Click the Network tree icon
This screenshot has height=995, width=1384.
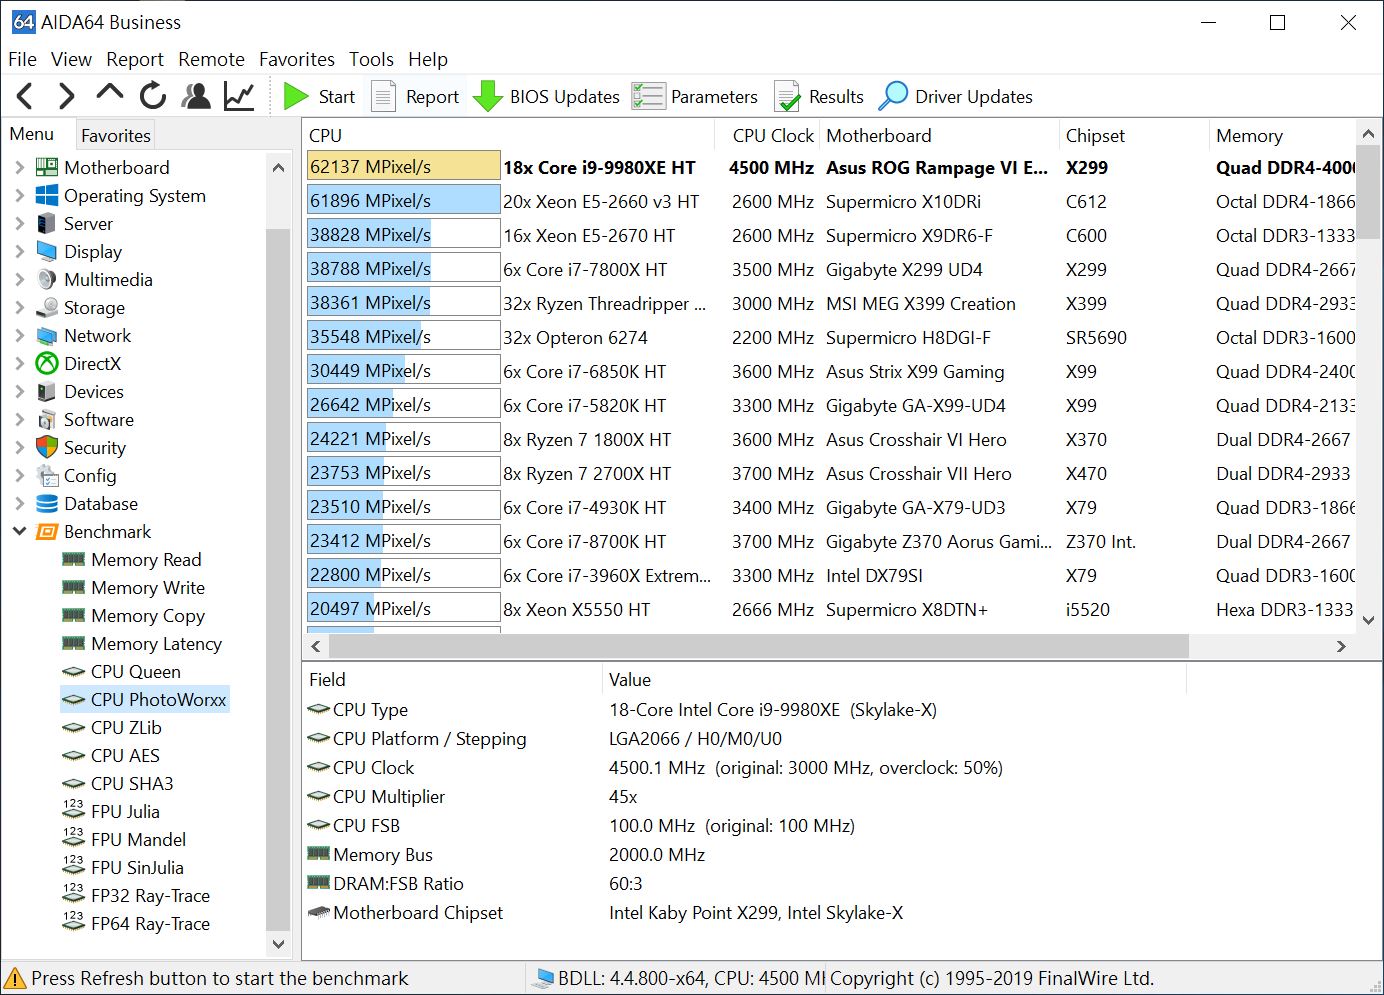[47, 335]
